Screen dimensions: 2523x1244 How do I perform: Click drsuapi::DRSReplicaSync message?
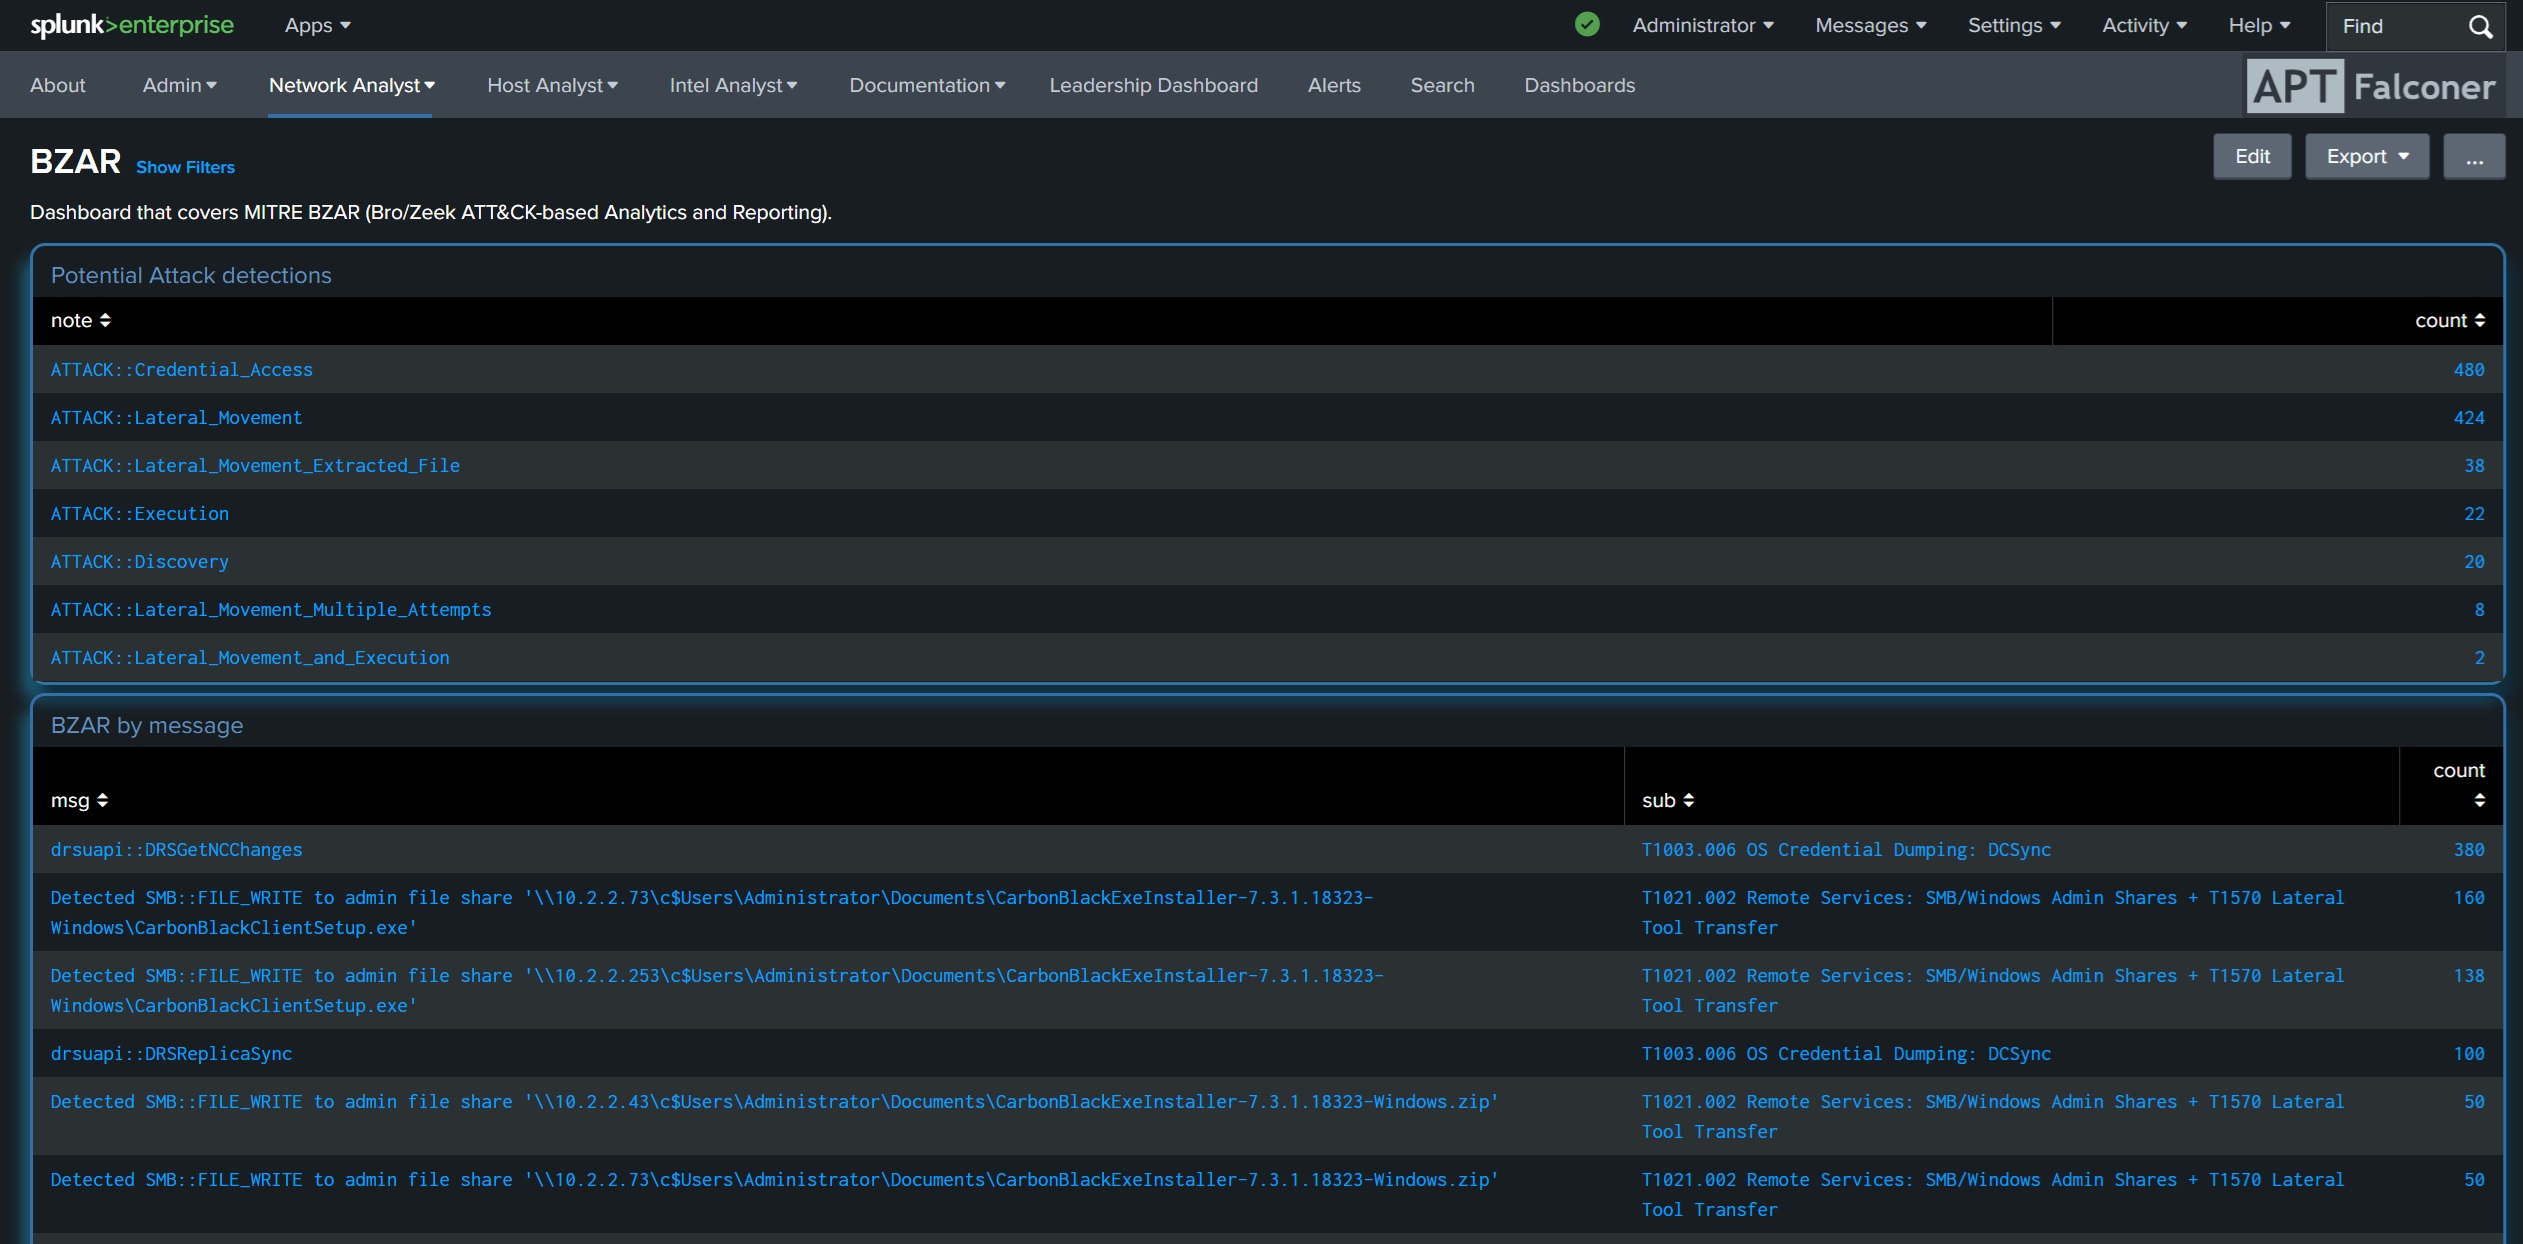click(171, 1053)
